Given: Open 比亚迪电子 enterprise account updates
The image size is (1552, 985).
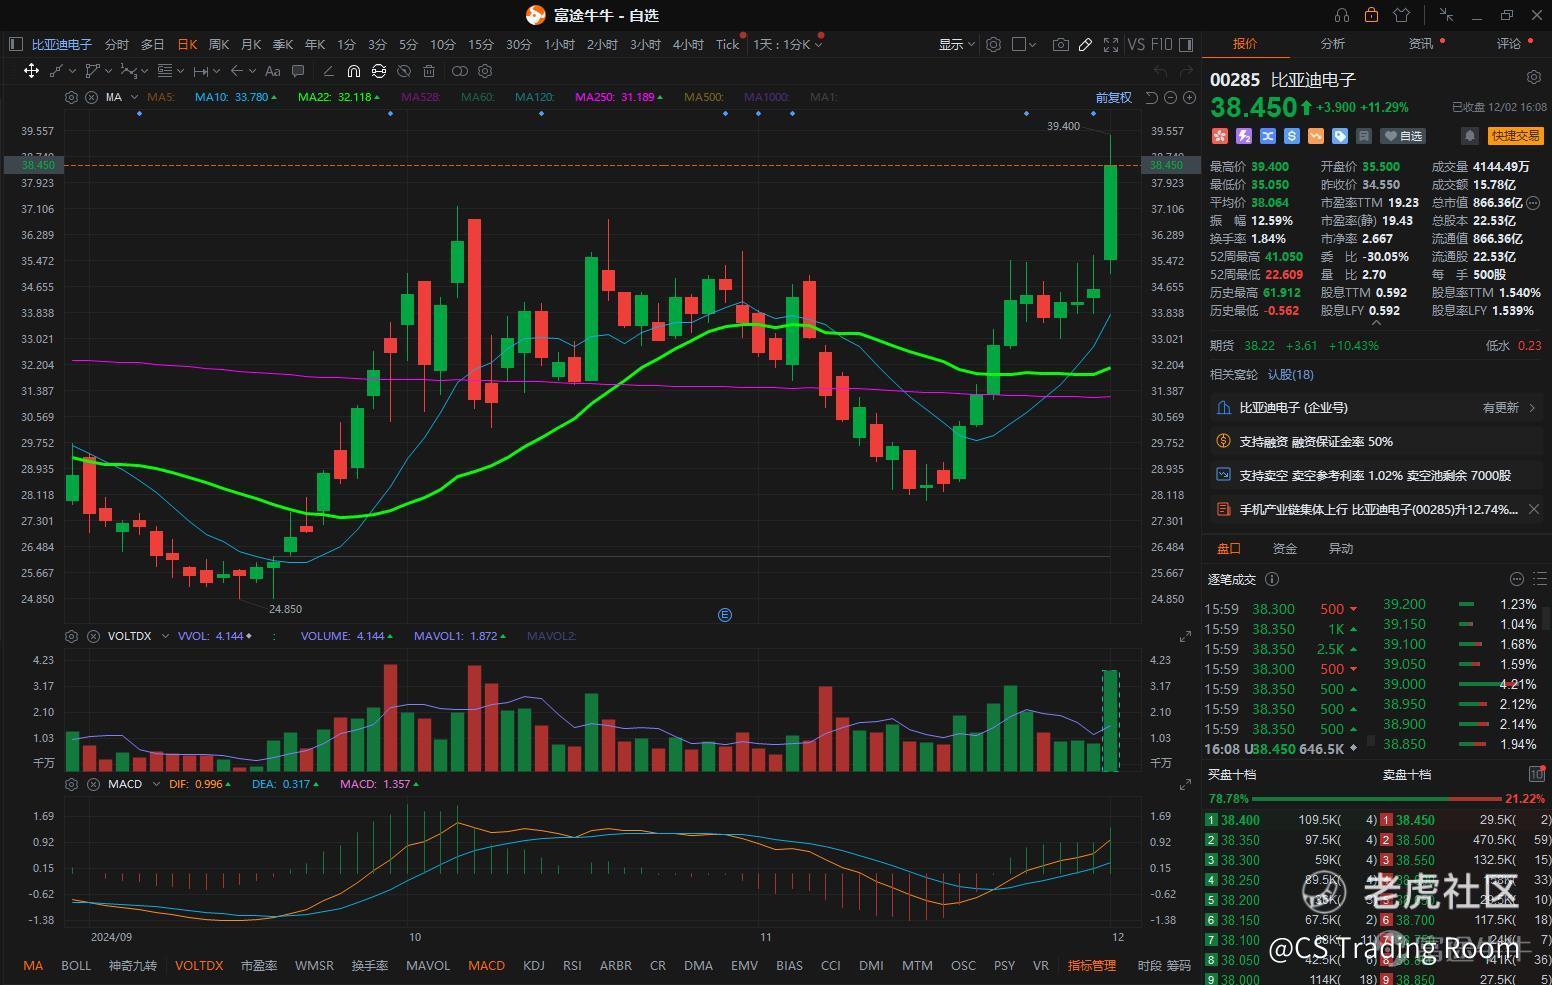Looking at the screenshot, I should pos(1376,408).
